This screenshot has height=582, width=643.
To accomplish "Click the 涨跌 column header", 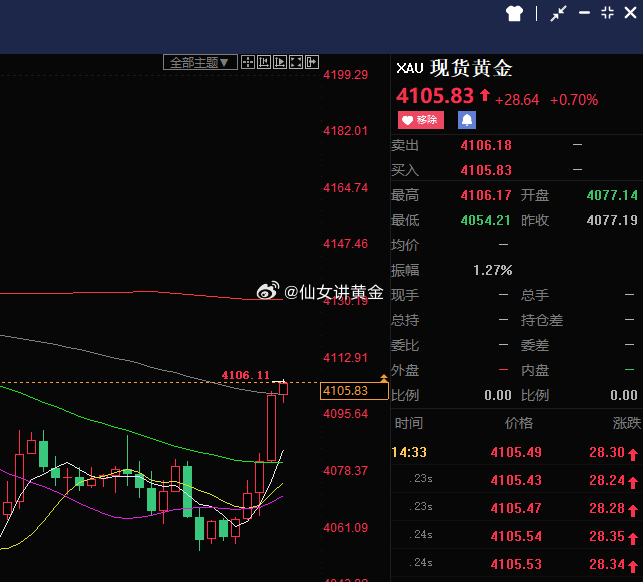I will coord(627,423).
